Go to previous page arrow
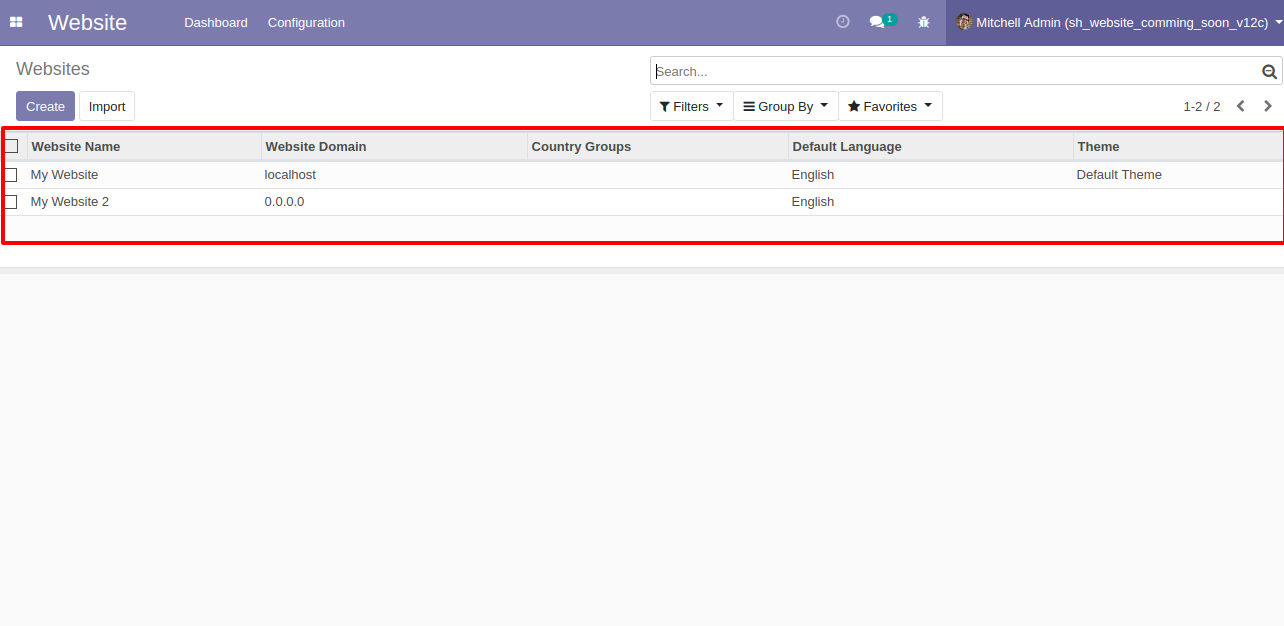Screen dimensions: 1284x626 click(1240, 106)
